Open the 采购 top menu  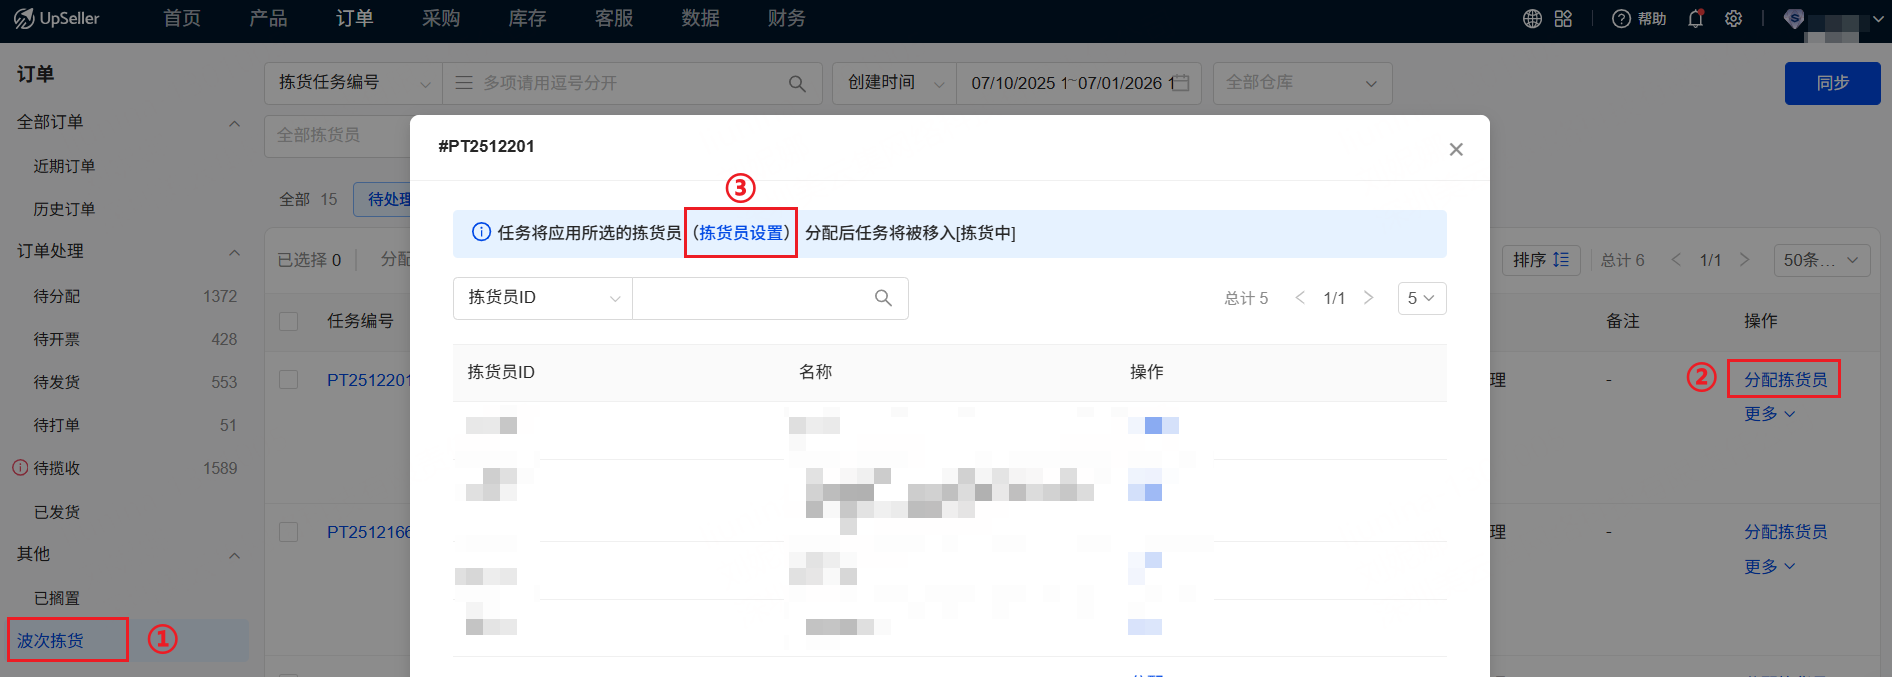tap(441, 19)
